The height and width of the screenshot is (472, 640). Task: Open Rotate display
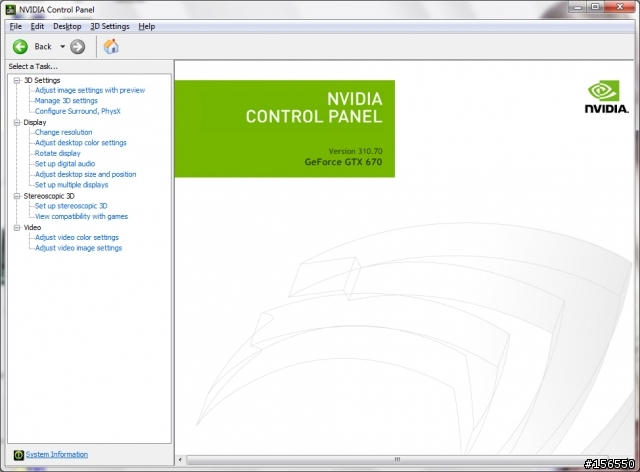[58, 154]
